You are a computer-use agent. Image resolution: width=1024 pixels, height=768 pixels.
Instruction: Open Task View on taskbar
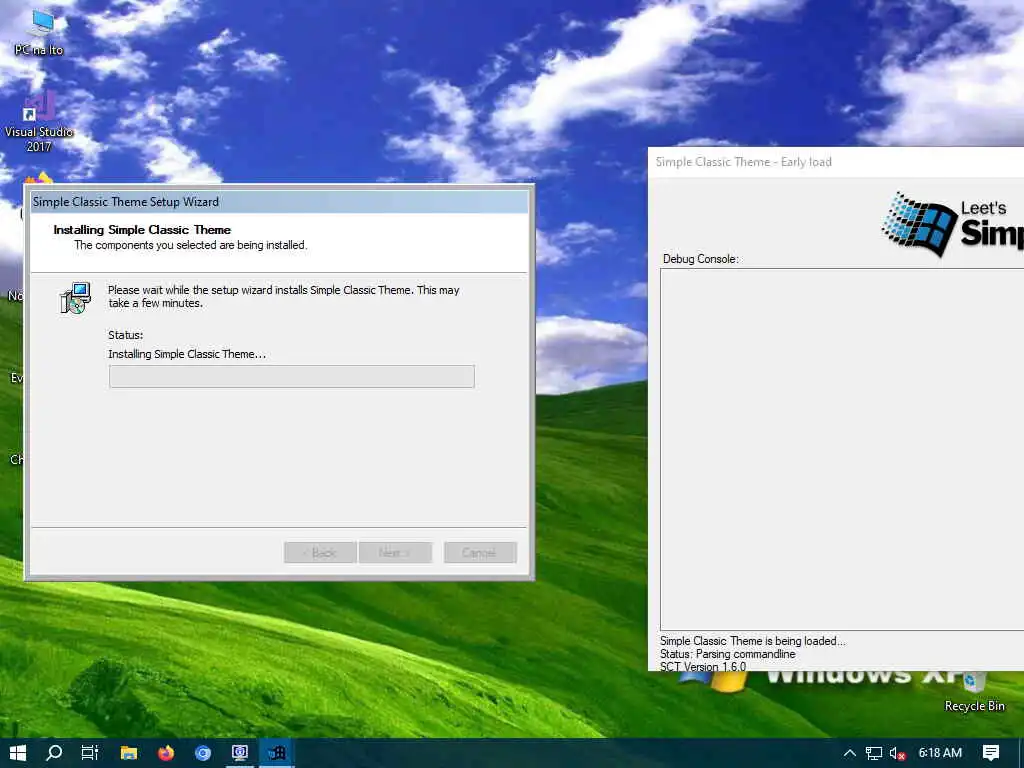[90, 753]
